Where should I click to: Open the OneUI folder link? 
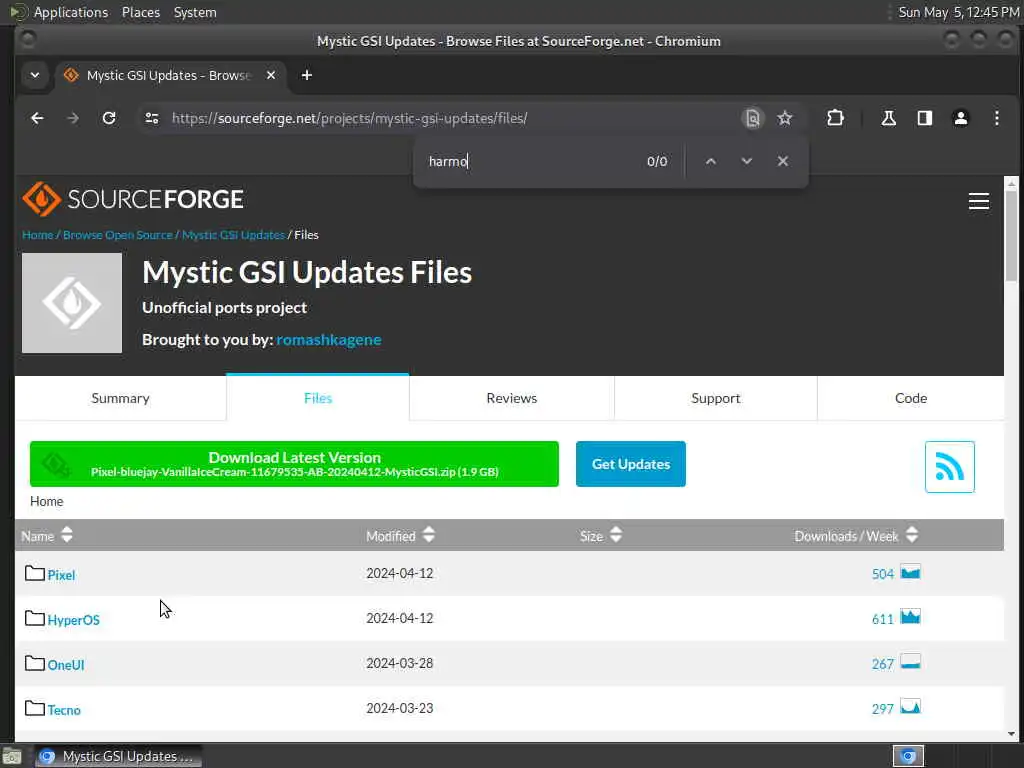tap(66, 665)
